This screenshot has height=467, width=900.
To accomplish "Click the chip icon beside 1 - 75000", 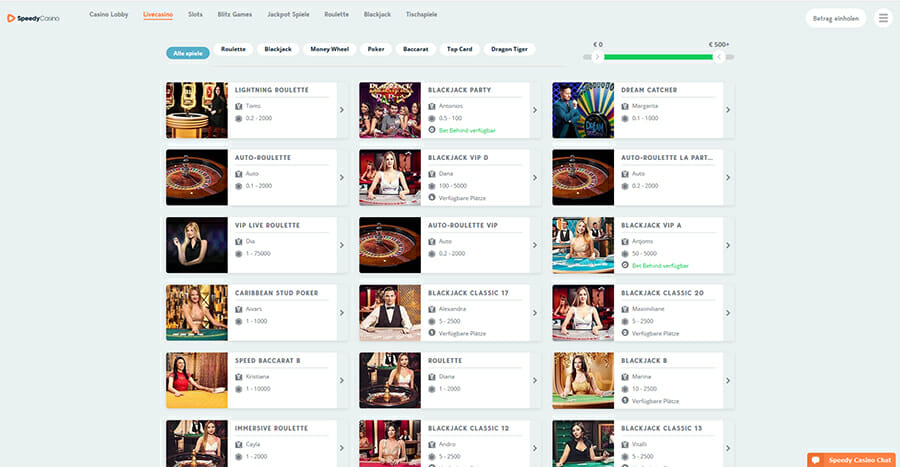I will (x=239, y=254).
